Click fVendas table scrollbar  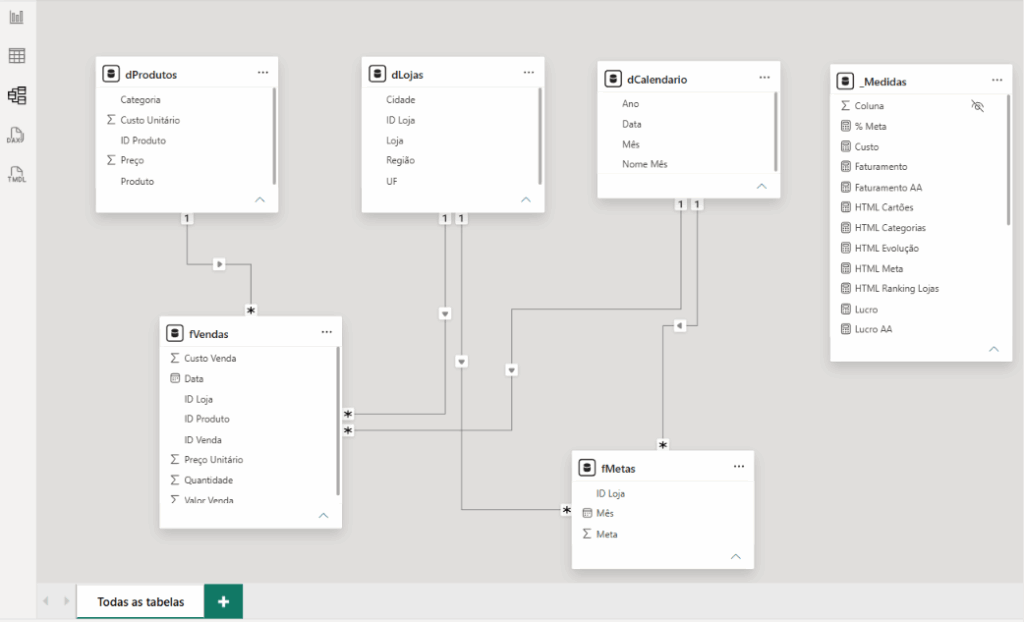point(338,421)
